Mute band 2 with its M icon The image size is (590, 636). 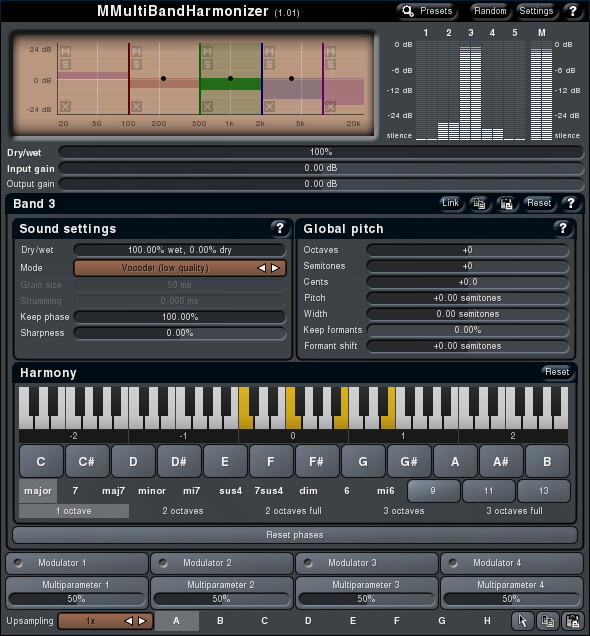tap(137, 52)
